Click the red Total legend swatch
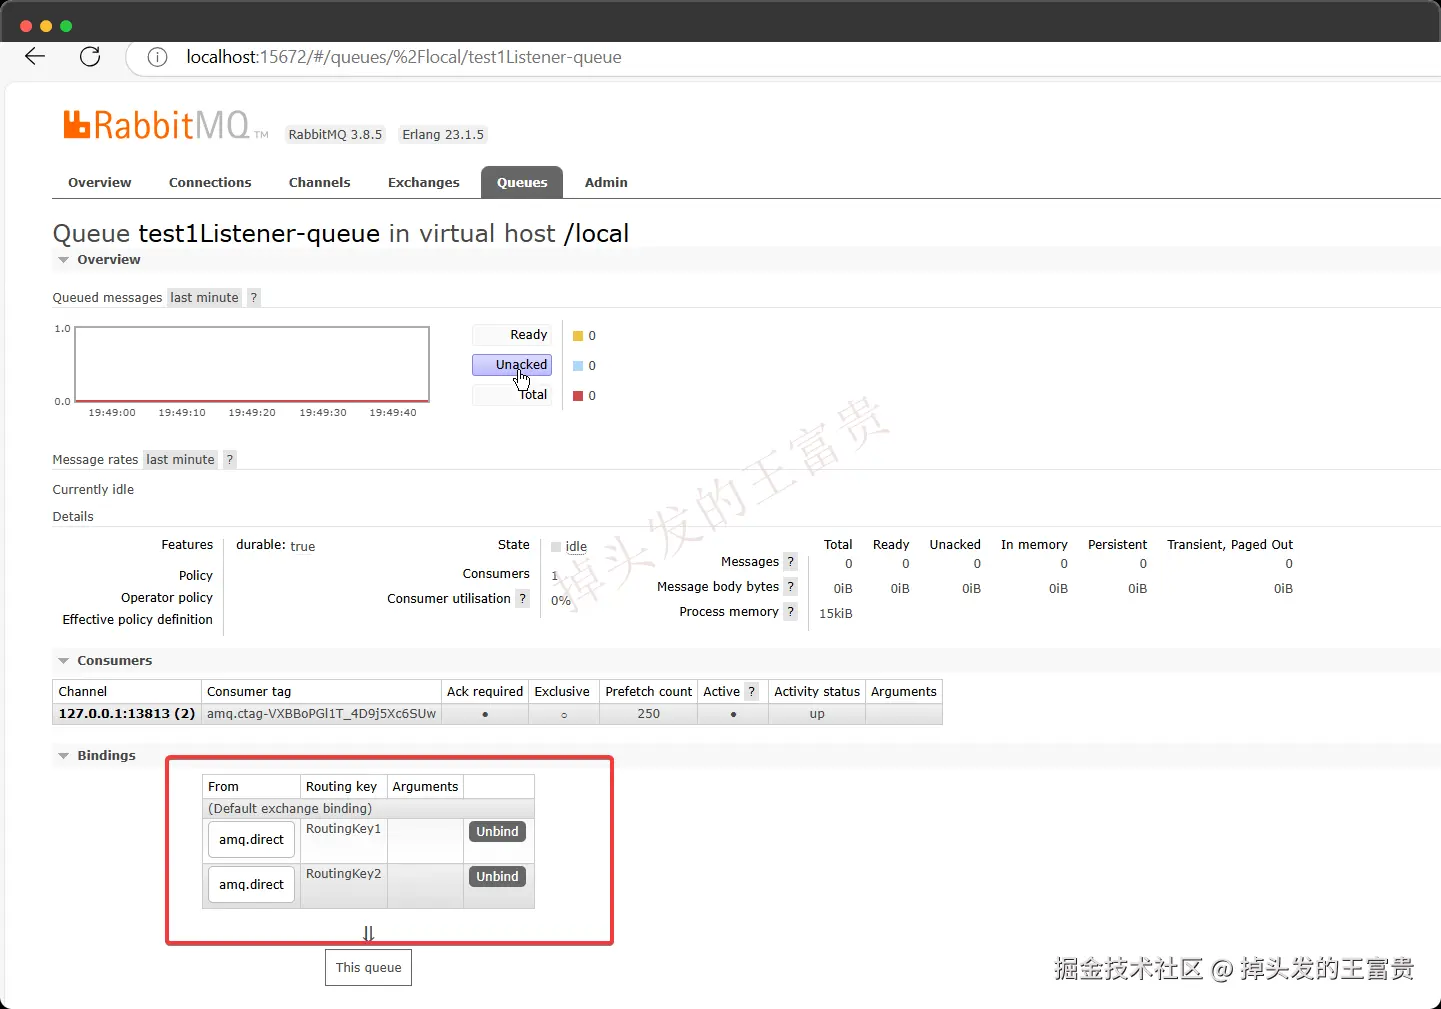The image size is (1441, 1009). point(578,396)
